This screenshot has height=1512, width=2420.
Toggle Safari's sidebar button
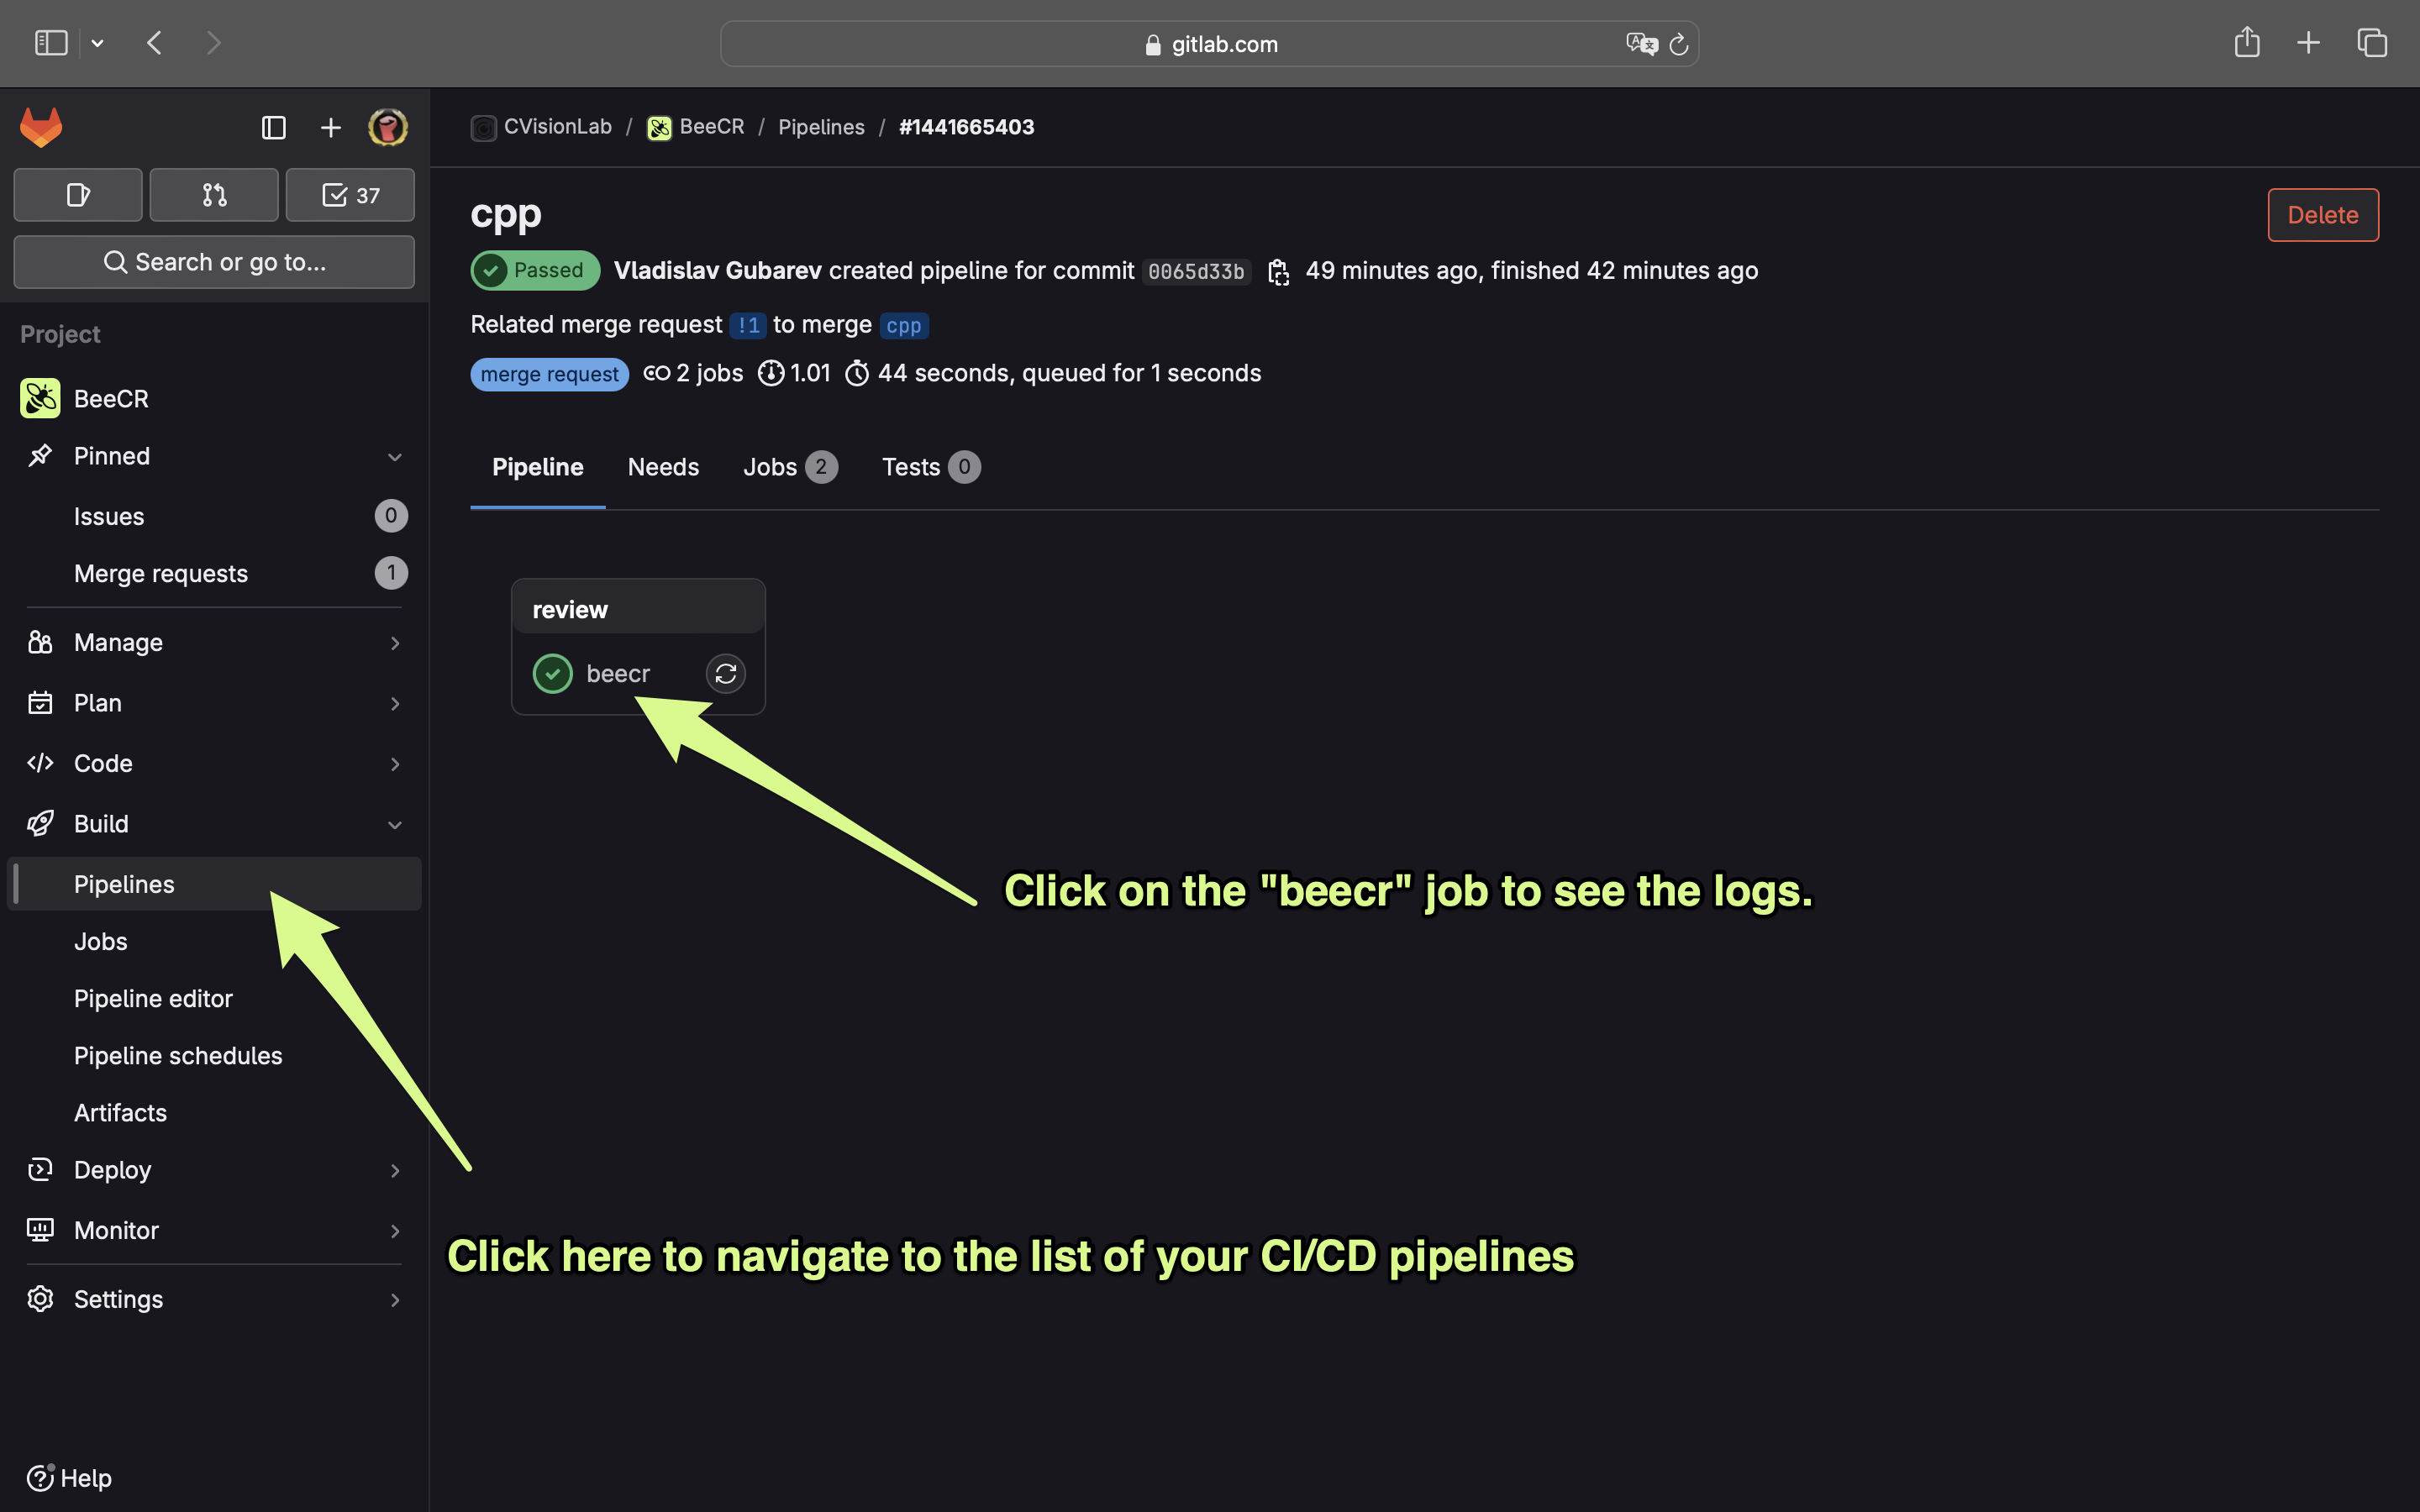[51, 43]
